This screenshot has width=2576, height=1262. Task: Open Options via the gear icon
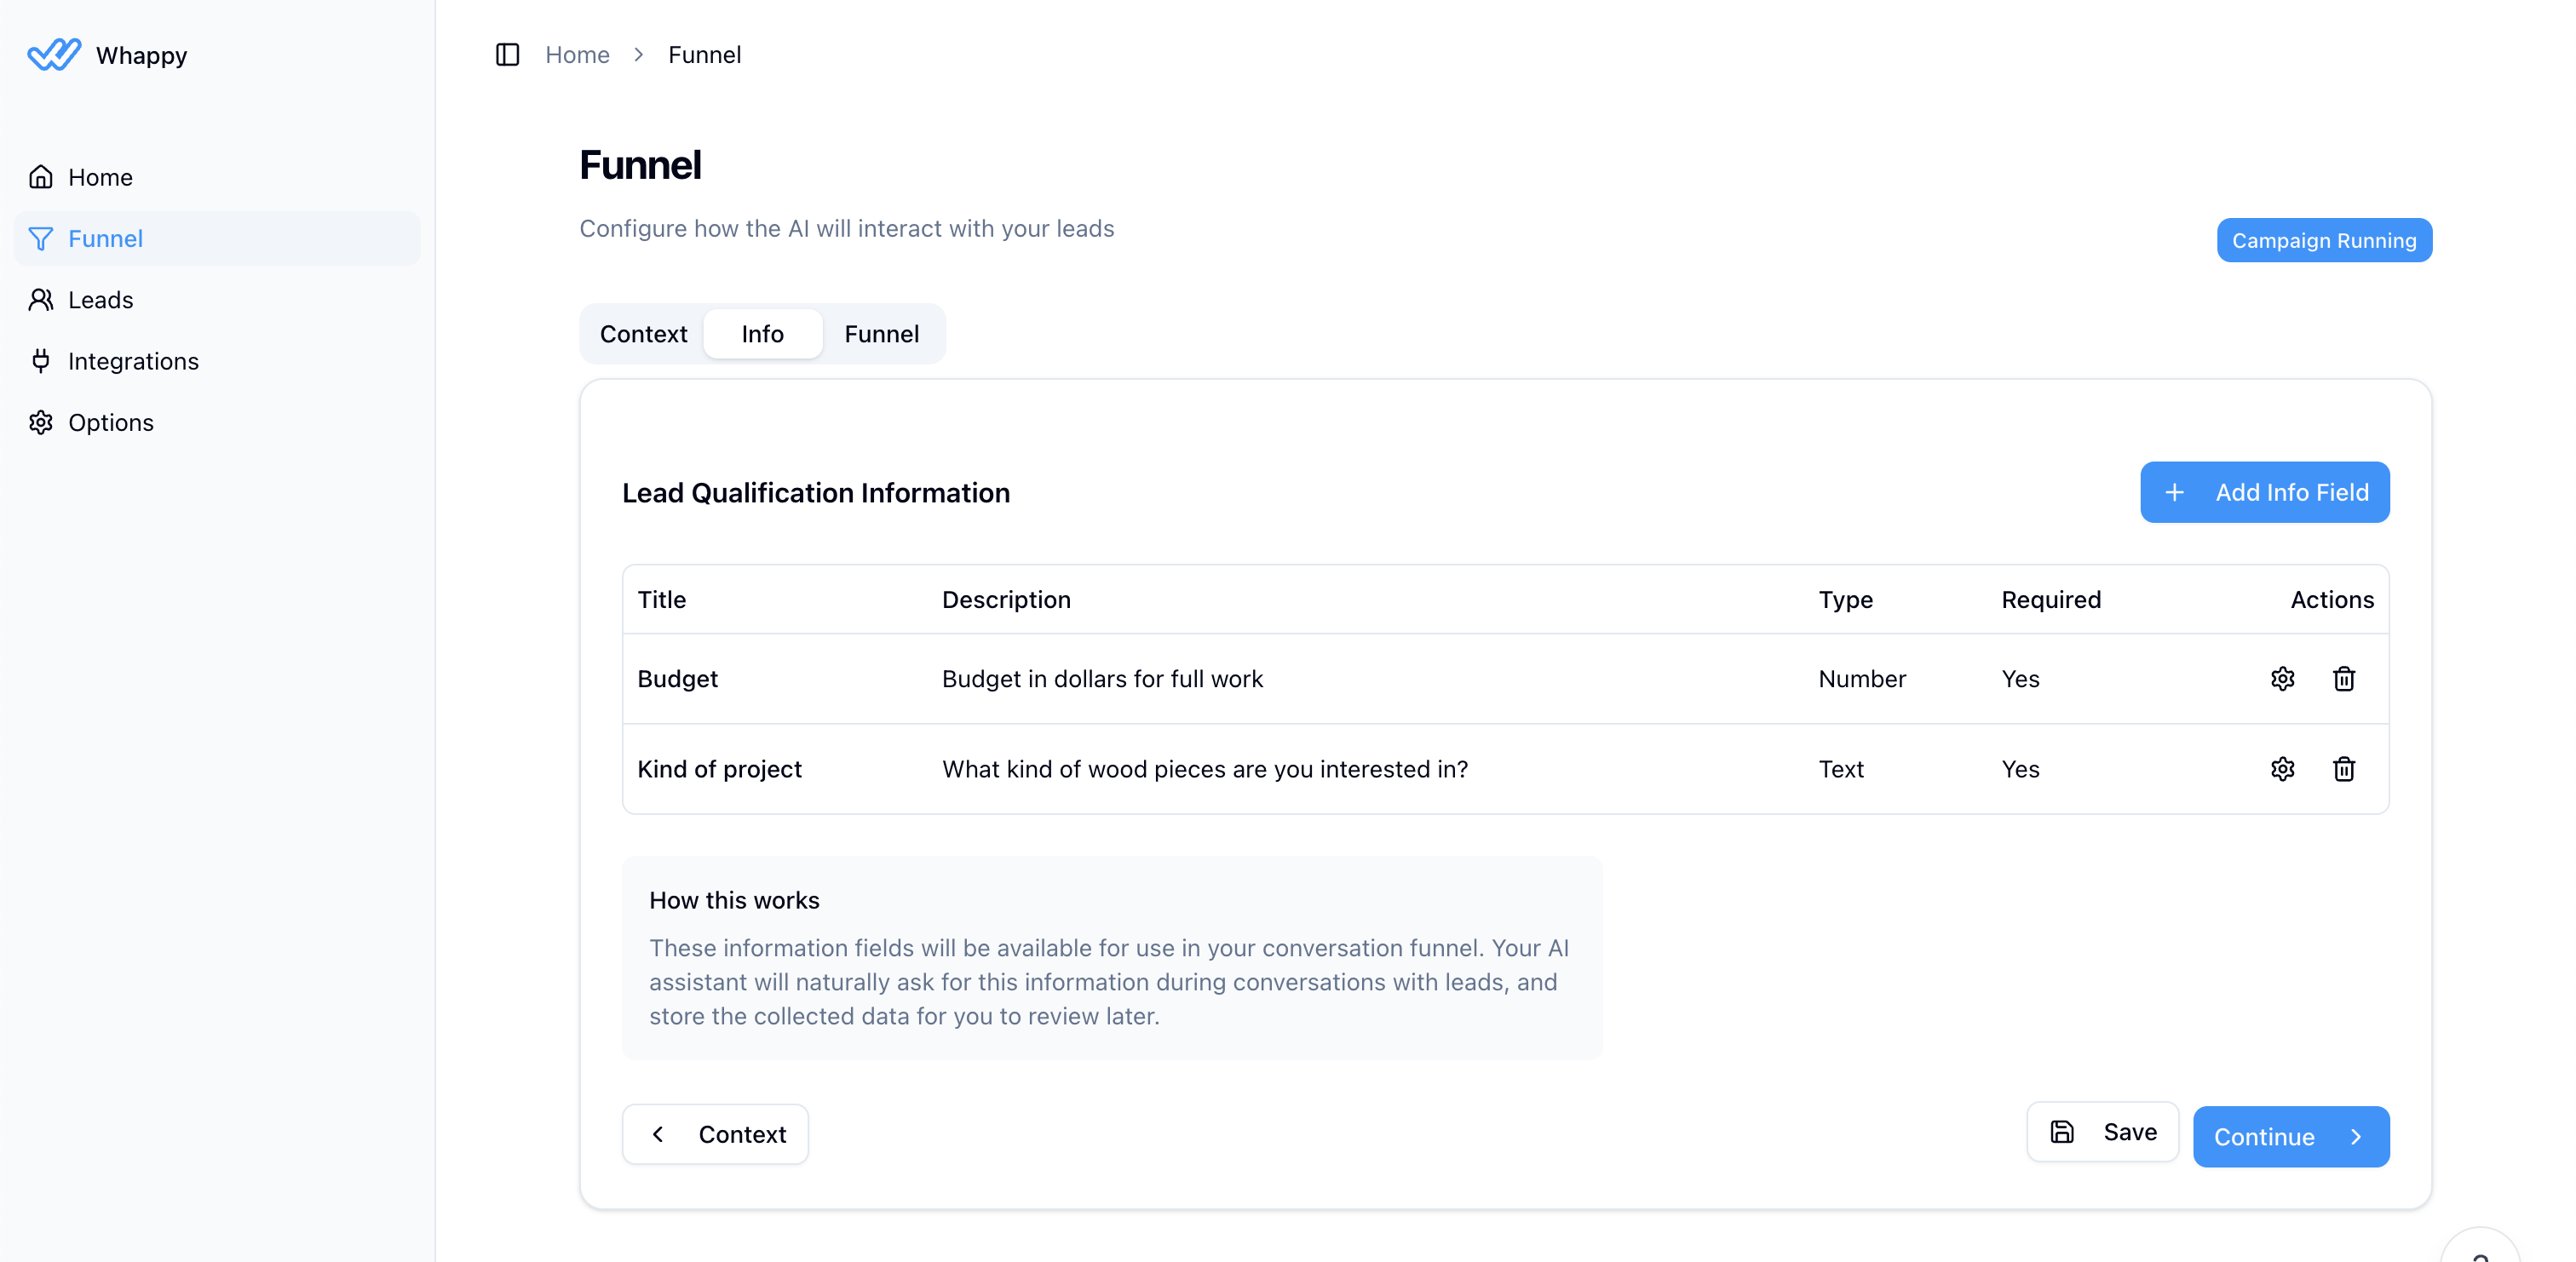pyautogui.click(x=41, y=422)
